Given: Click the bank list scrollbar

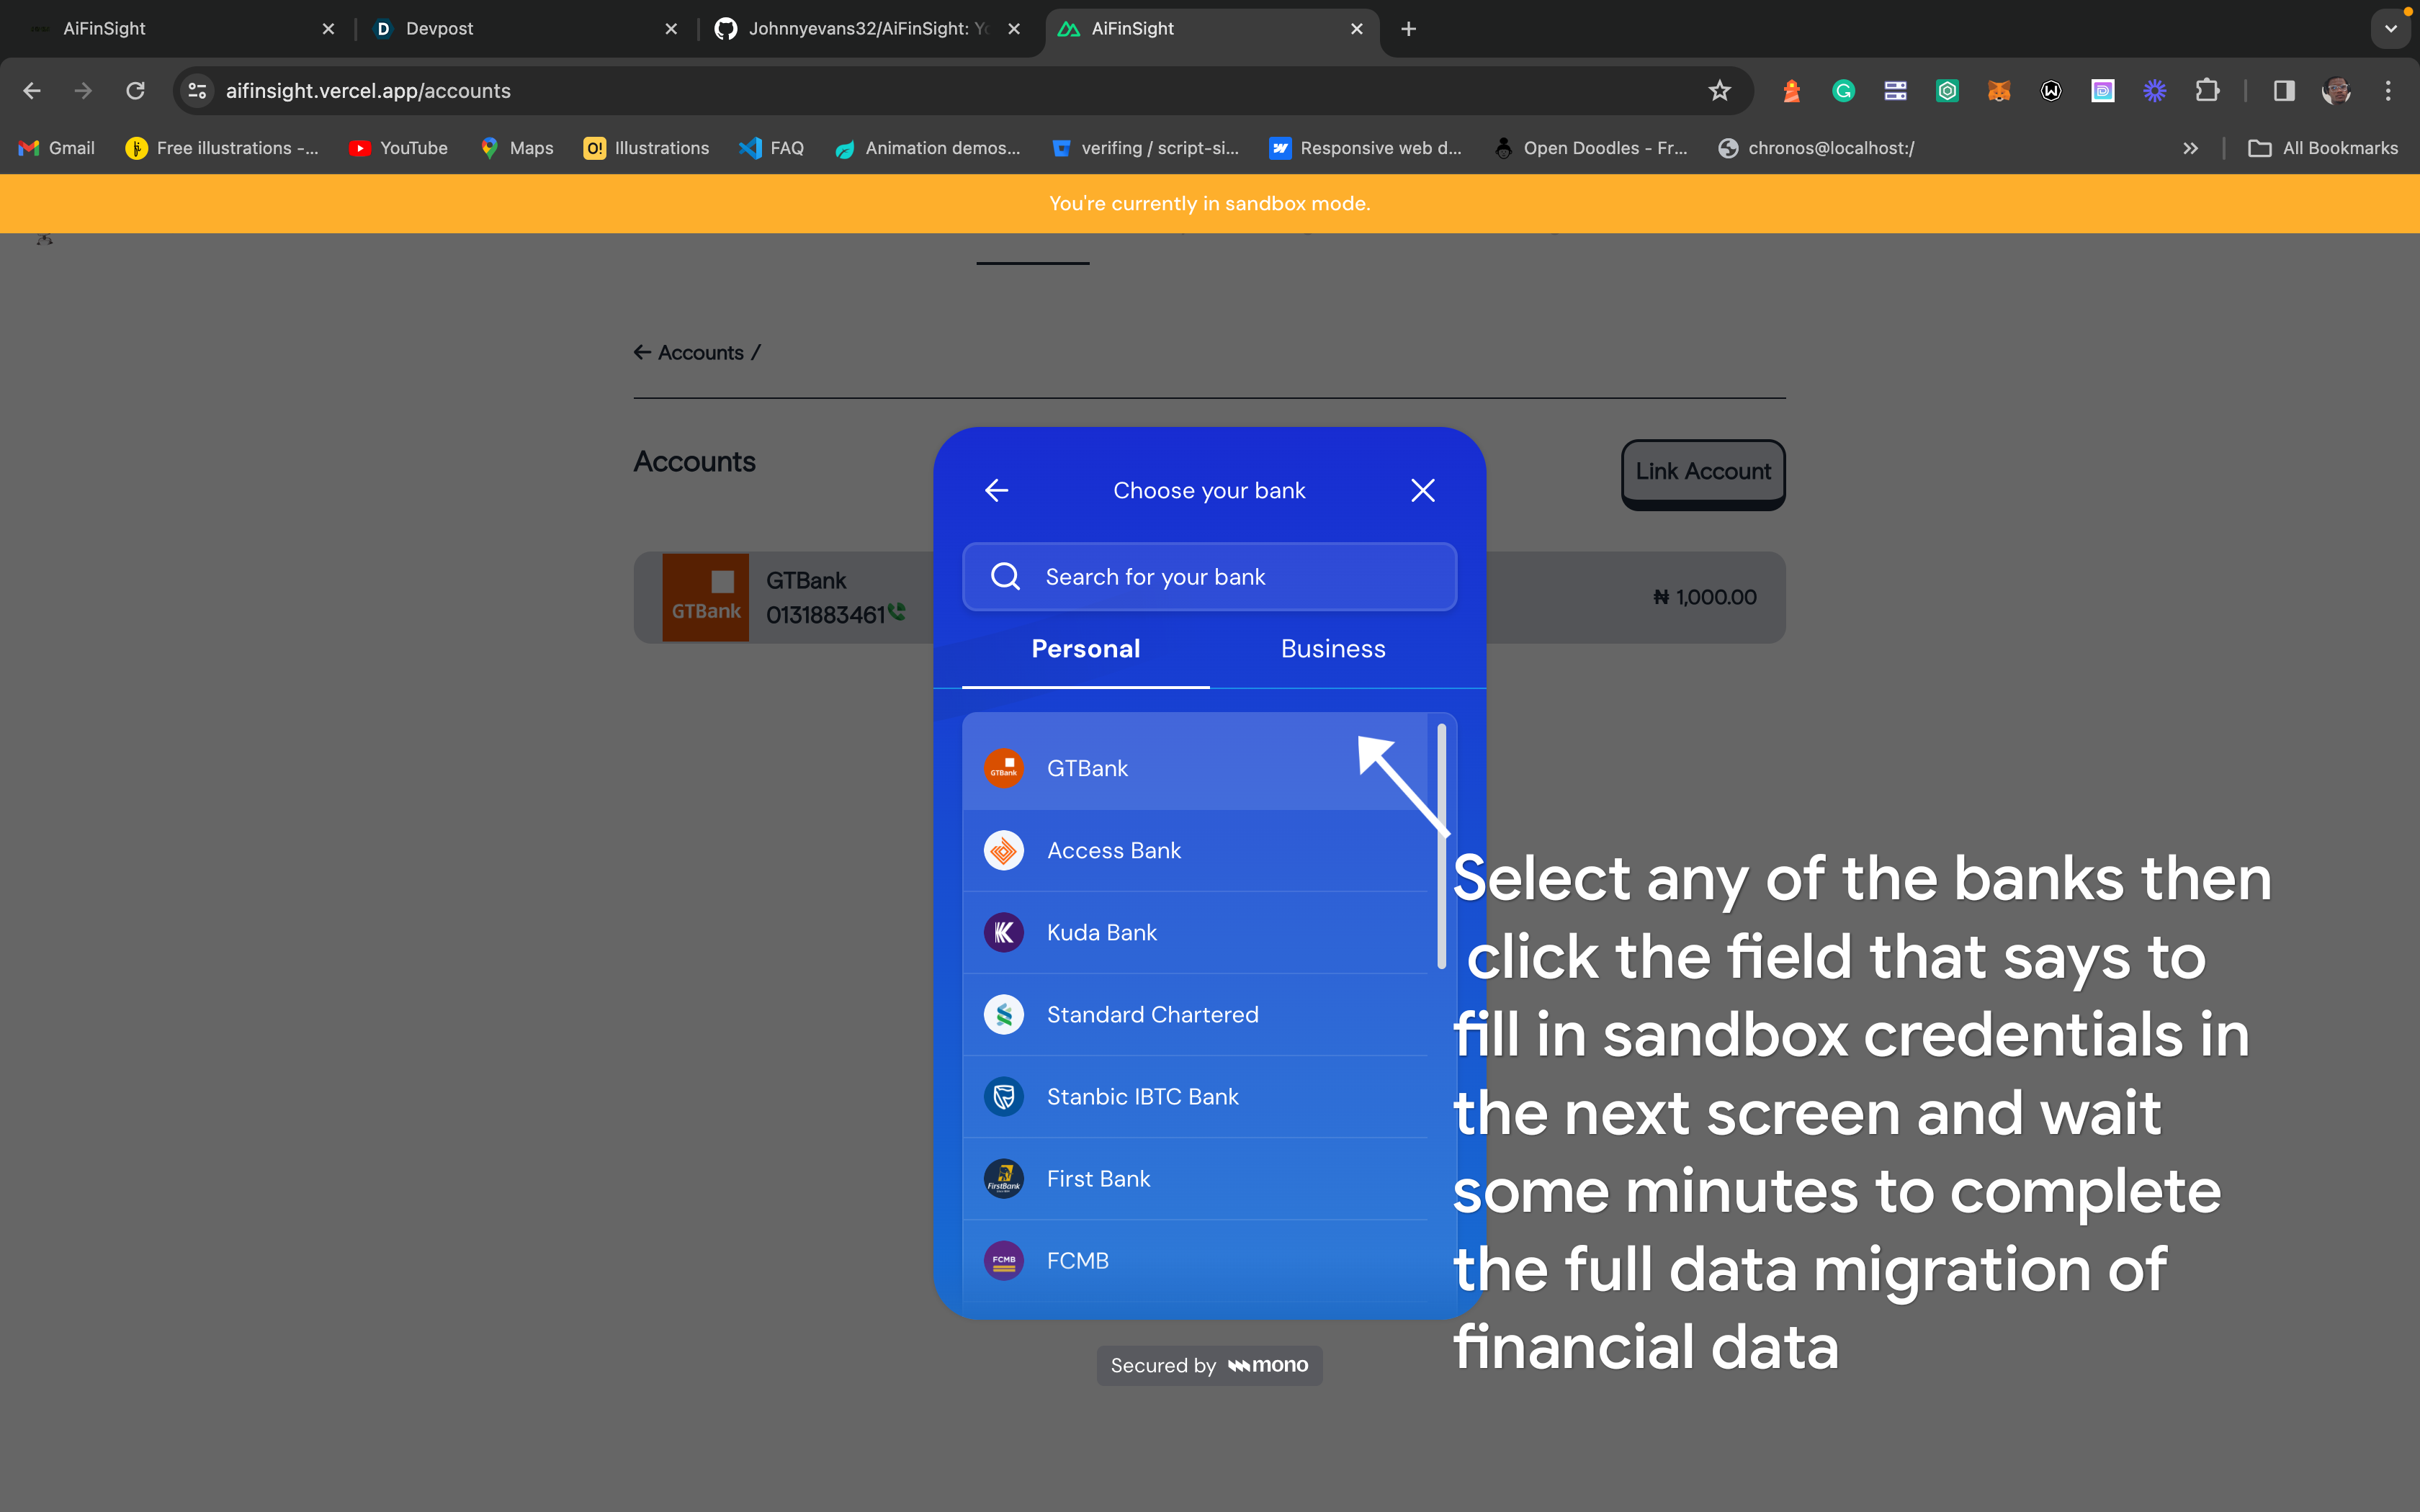Looking at the screenshot, I should (1441, 845).
